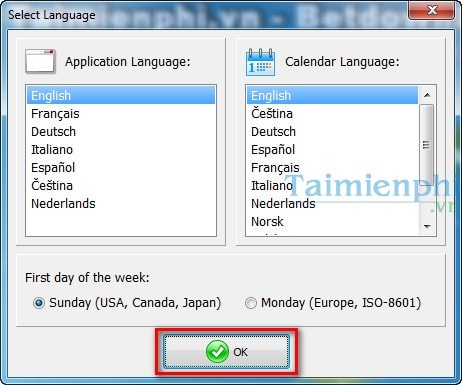Choose Français in Application Language list
The height and width of the screenshot is (385, 462).
[x=121, y=114]
